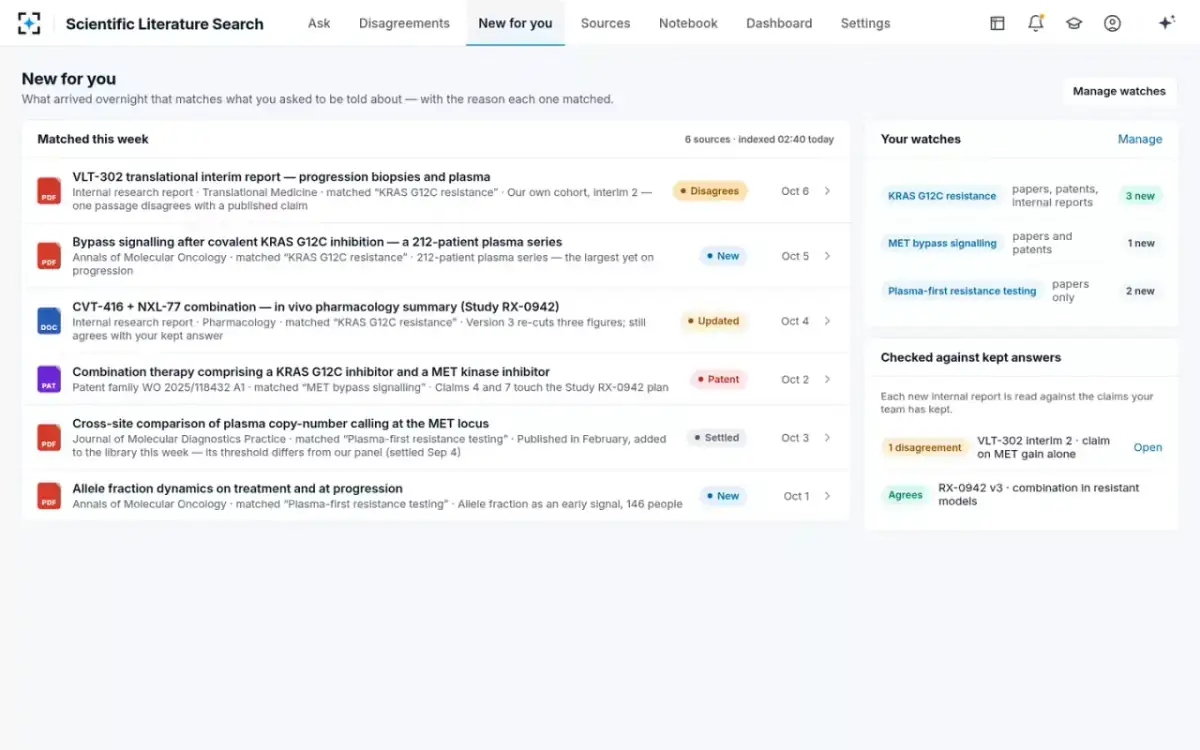Click the sparkle assistant icon
This screenshot has height=750, width=1200.
tap(1166, 23)
